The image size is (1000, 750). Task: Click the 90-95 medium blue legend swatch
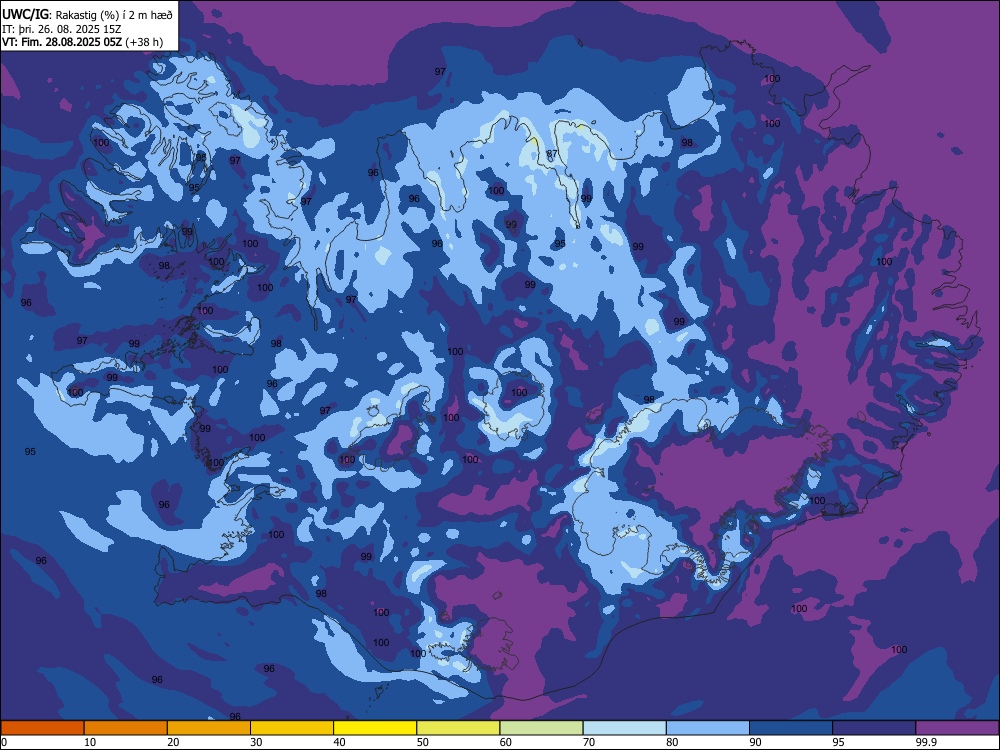791,728
